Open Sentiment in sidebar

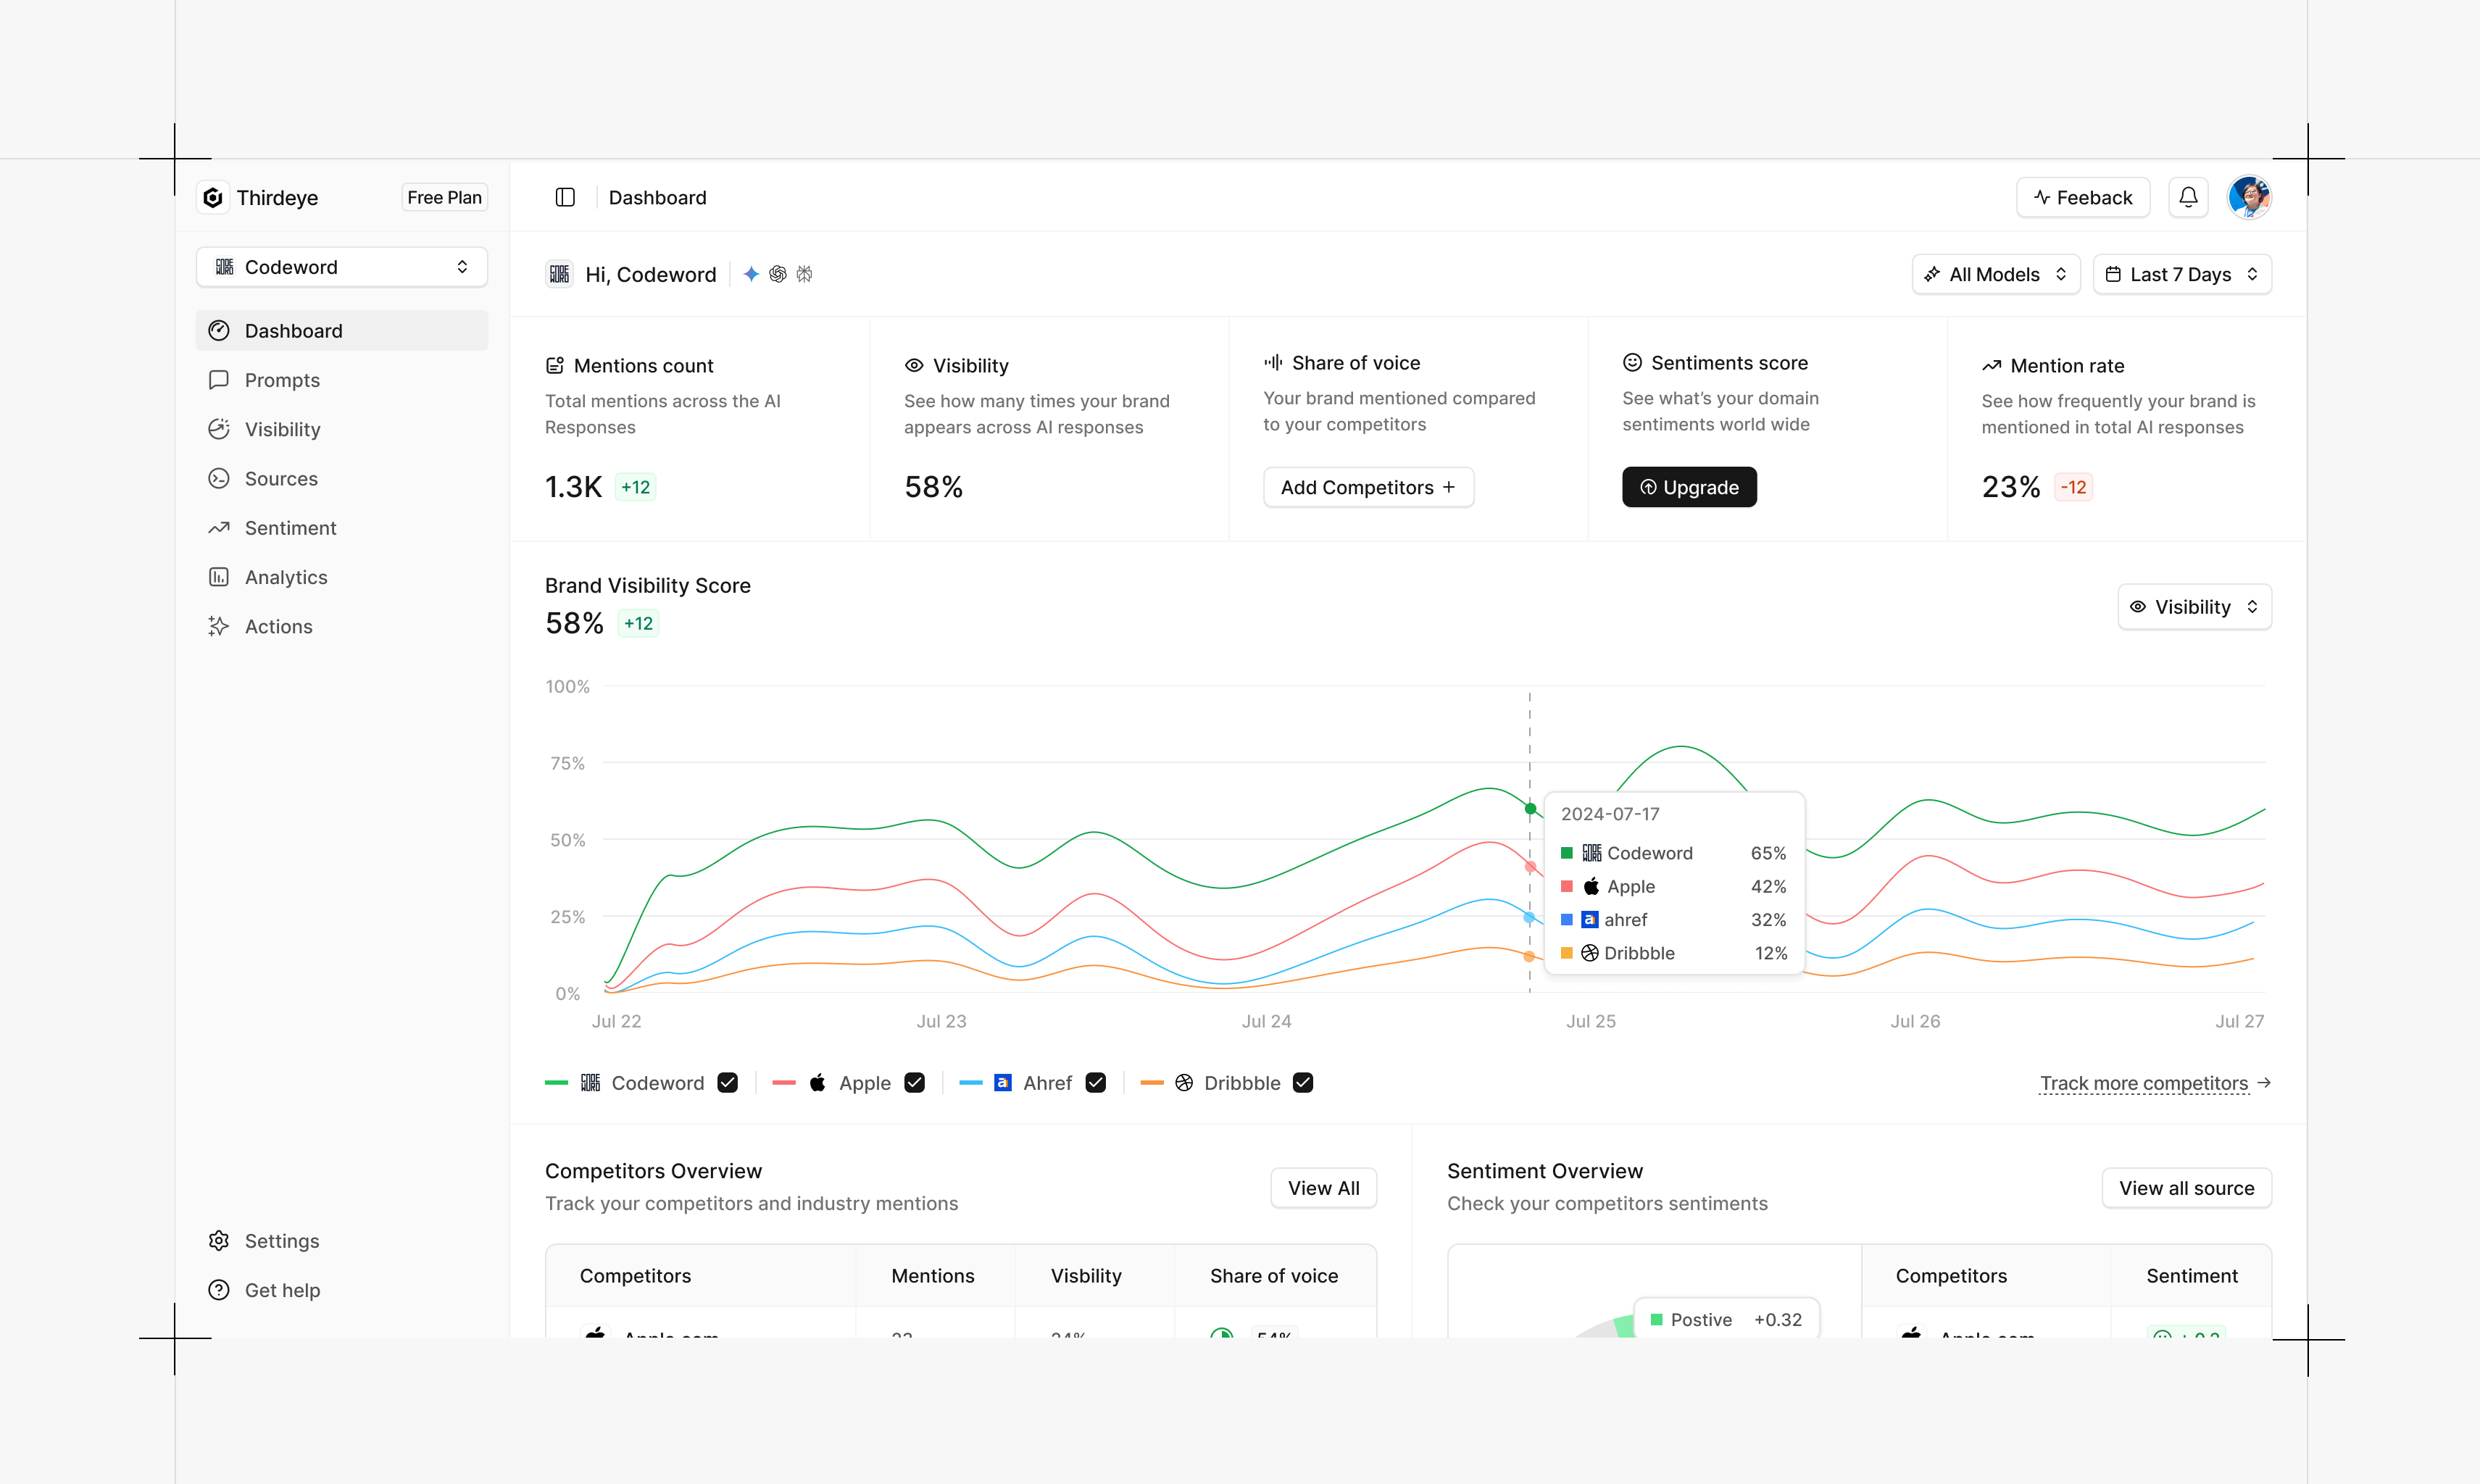pyautogui.click(x=341, y=527)
